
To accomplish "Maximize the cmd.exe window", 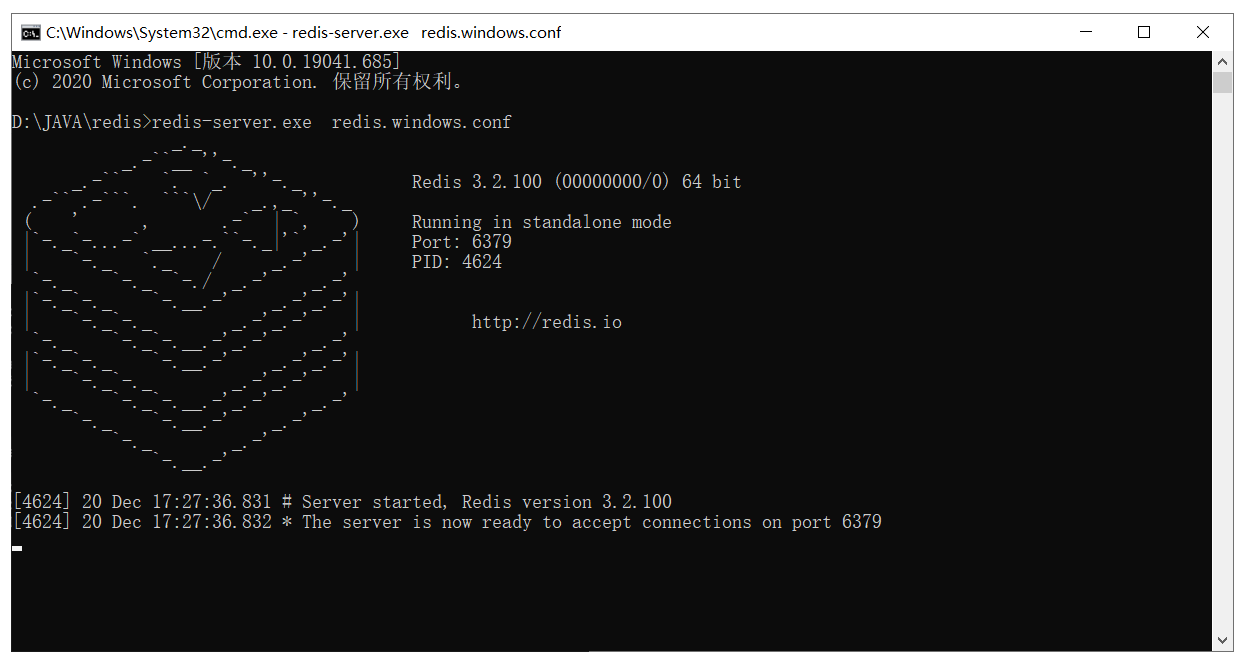I will 1144,32.
